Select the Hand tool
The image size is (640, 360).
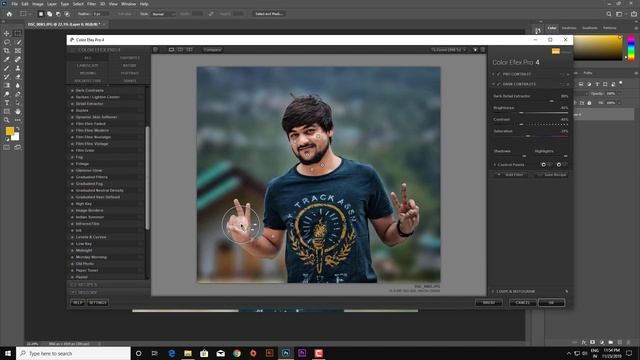coord(18,111)
